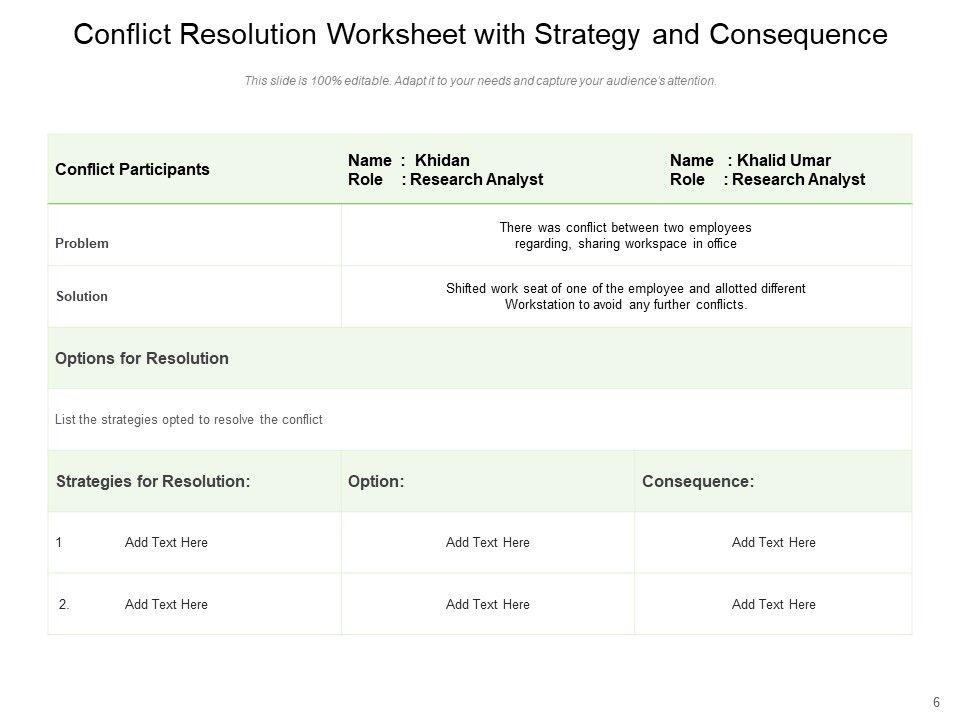Click the participant name "Khidan"
This screenshot has height=720, width=960.
coord(442,160)
